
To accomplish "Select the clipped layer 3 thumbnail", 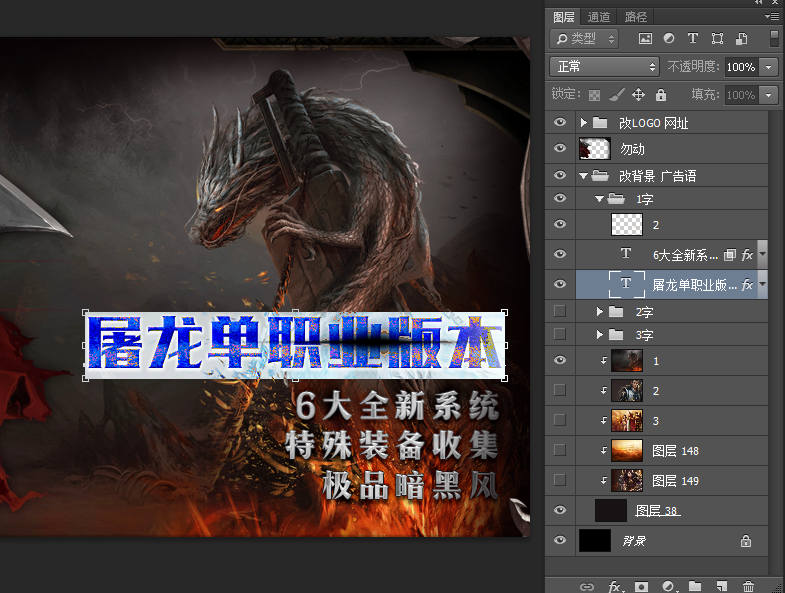I will (627, 421).
